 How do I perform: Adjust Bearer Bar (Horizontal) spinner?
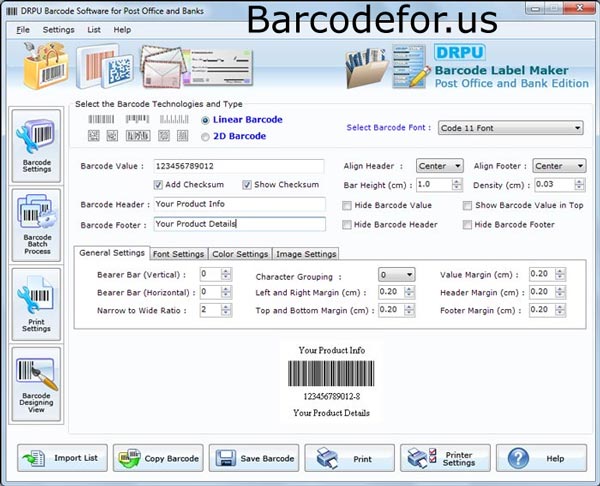pyautogui.click(x=226, y=292)
